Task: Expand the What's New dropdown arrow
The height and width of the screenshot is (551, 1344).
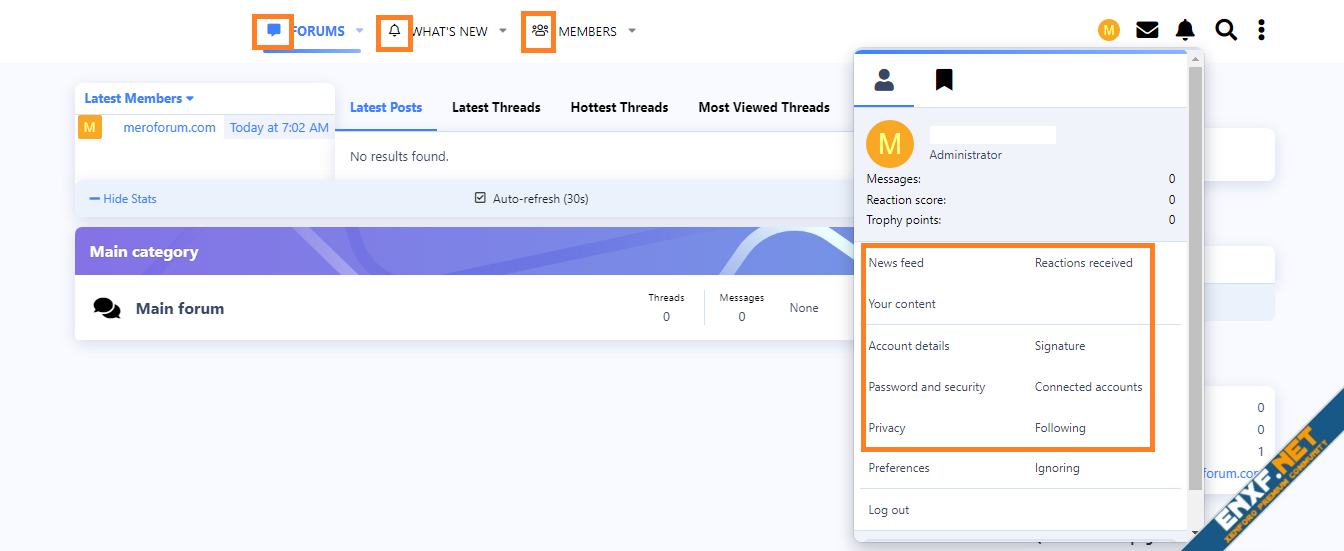Action: coord(503,31)
